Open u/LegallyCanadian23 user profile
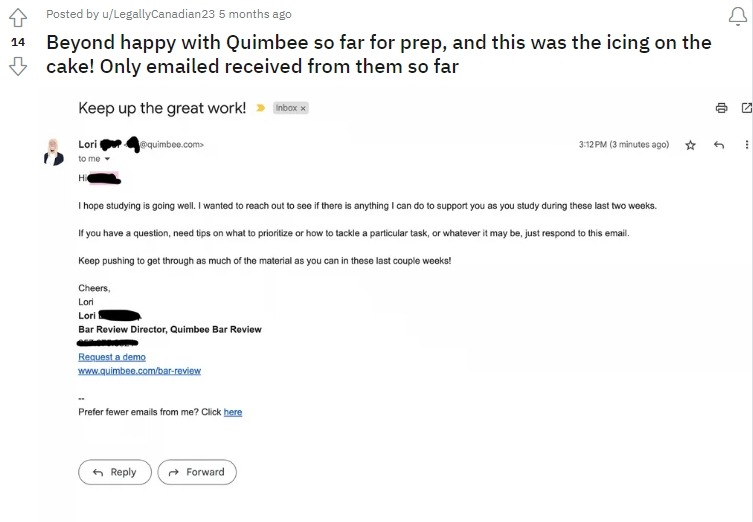The image size is (753, 522). (x=158, y=14)
